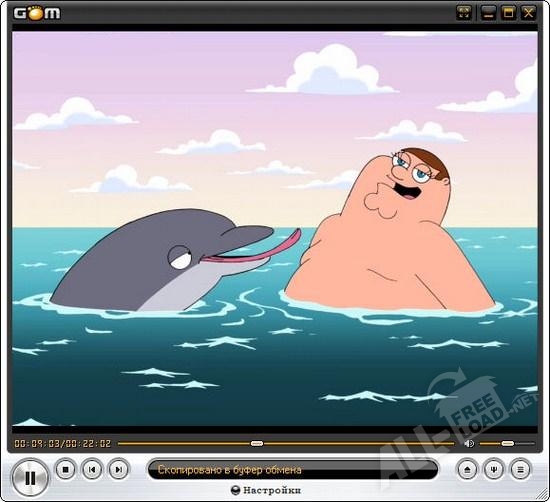Minimize the GOM Player window
This screenshot has width=550, height=502.
(488, 13)
